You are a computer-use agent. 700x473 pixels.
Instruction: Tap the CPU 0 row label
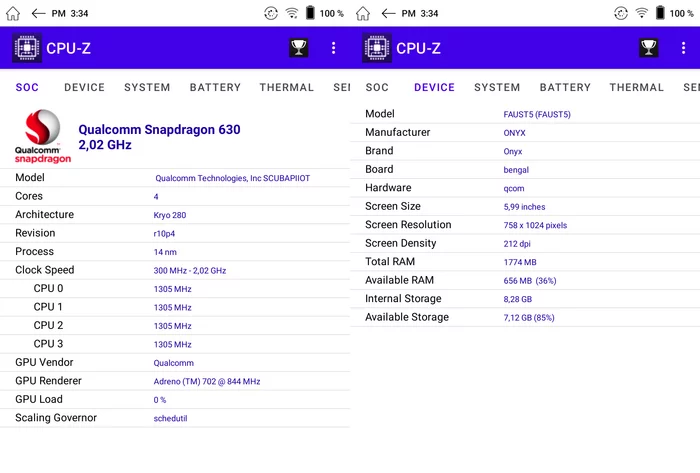tap(48, 288)
